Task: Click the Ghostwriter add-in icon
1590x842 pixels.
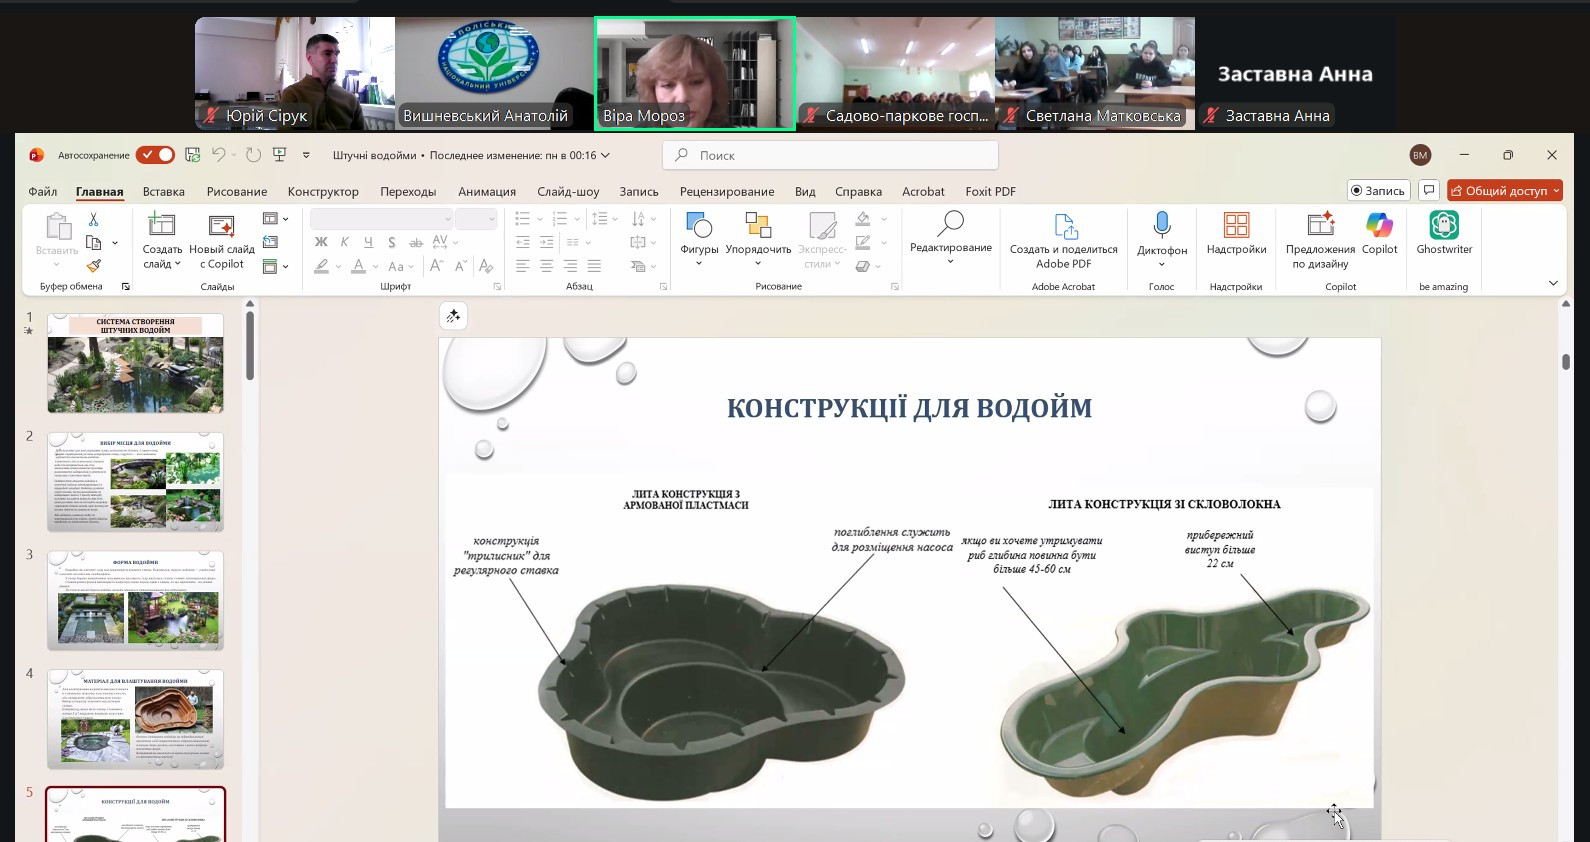Action: tap(1443, 225)
